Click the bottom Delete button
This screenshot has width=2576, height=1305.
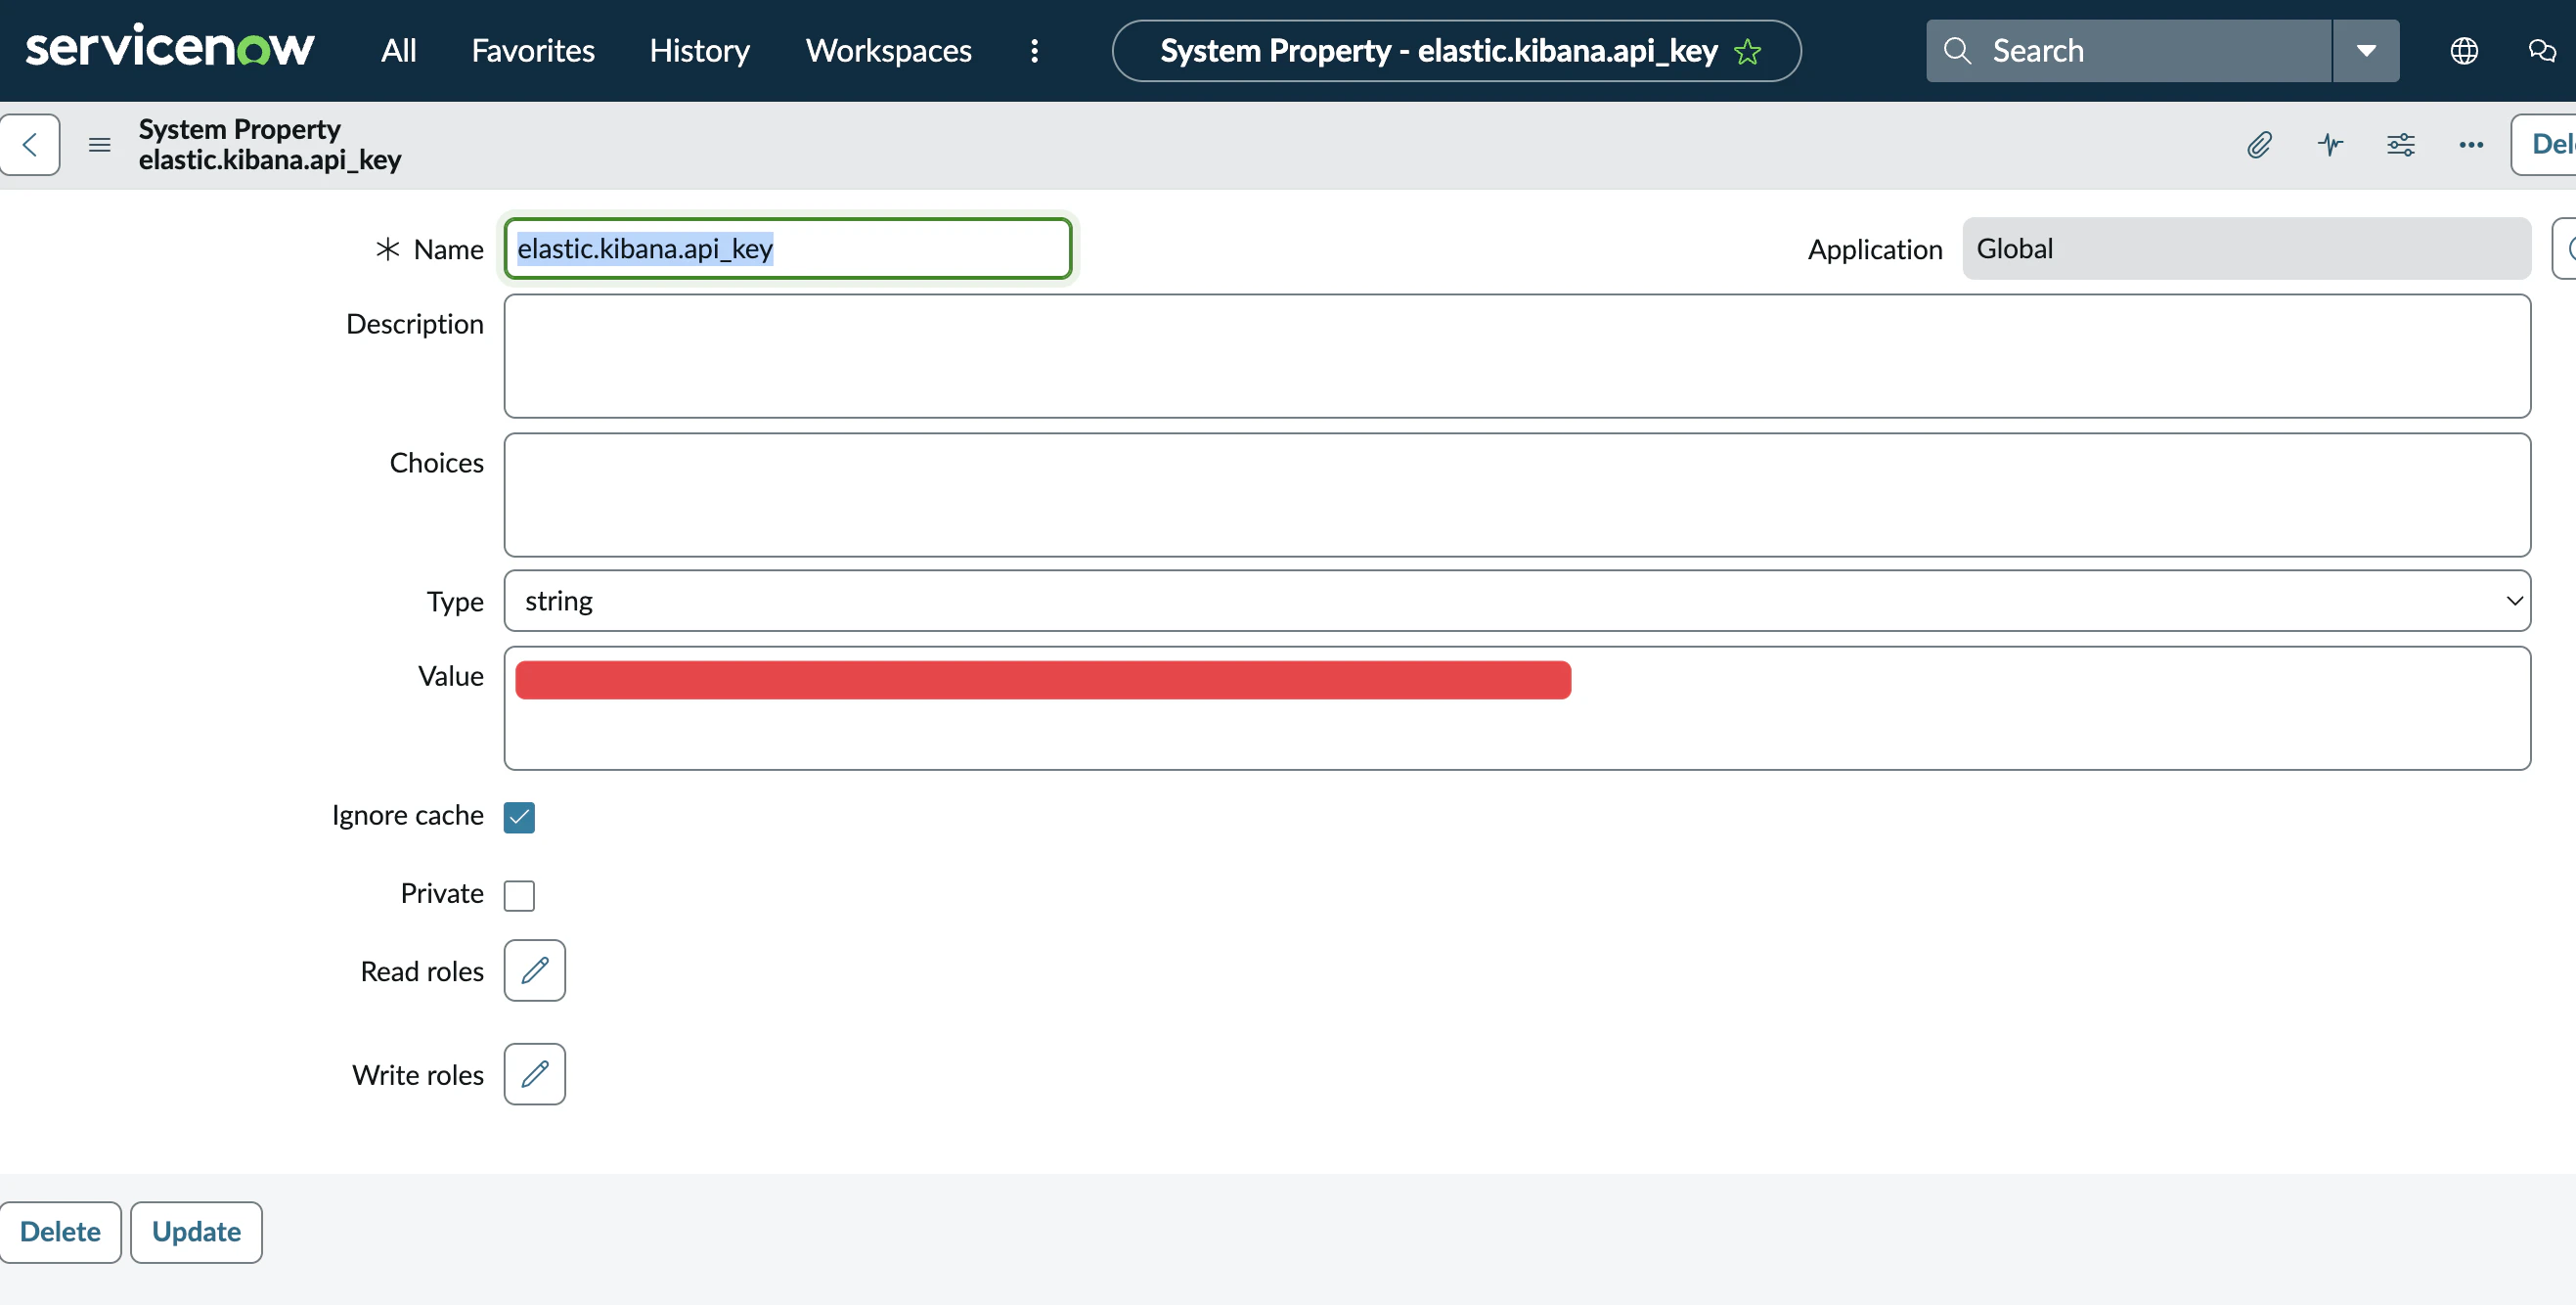(60, 1232)
